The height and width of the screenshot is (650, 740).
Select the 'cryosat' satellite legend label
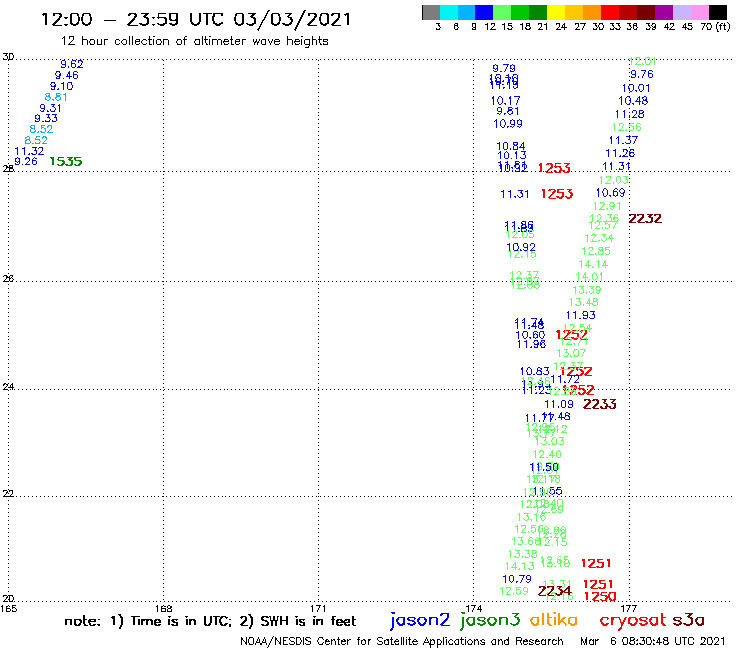pyautogui.click(x=633, y=620)
